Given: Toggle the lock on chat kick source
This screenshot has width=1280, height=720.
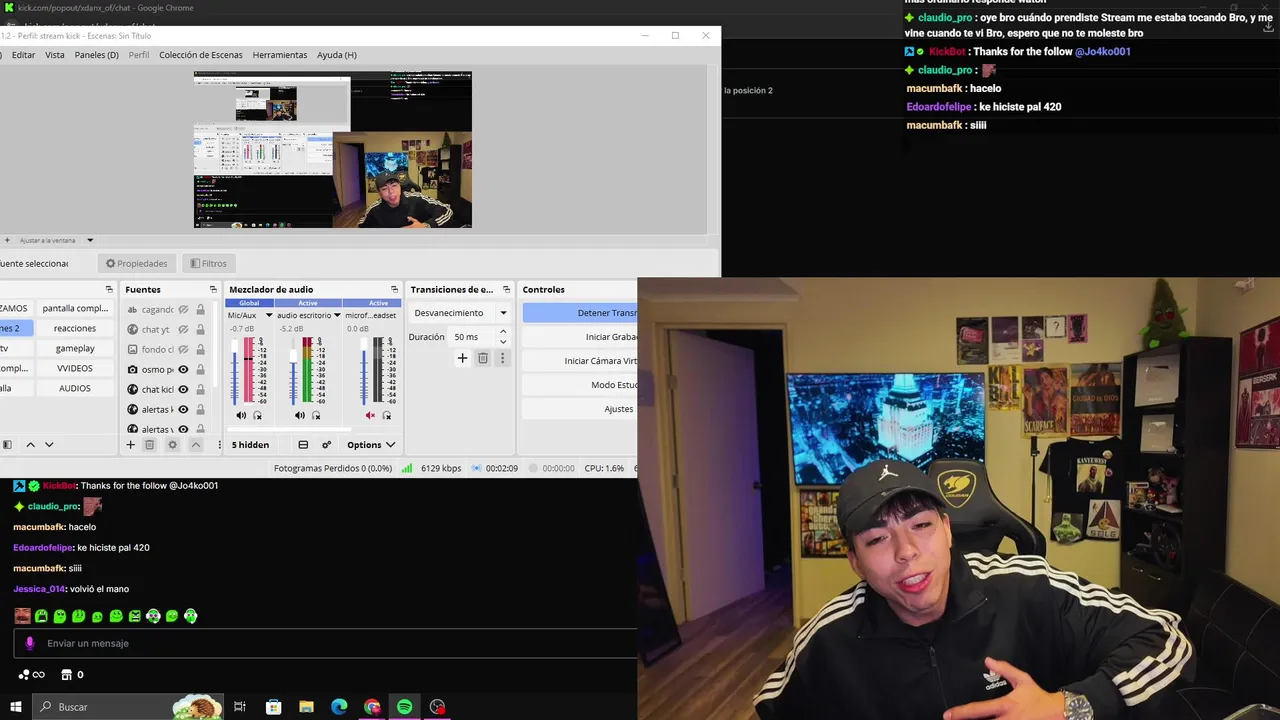Looking at the screenshot, I should coord(200,390).
